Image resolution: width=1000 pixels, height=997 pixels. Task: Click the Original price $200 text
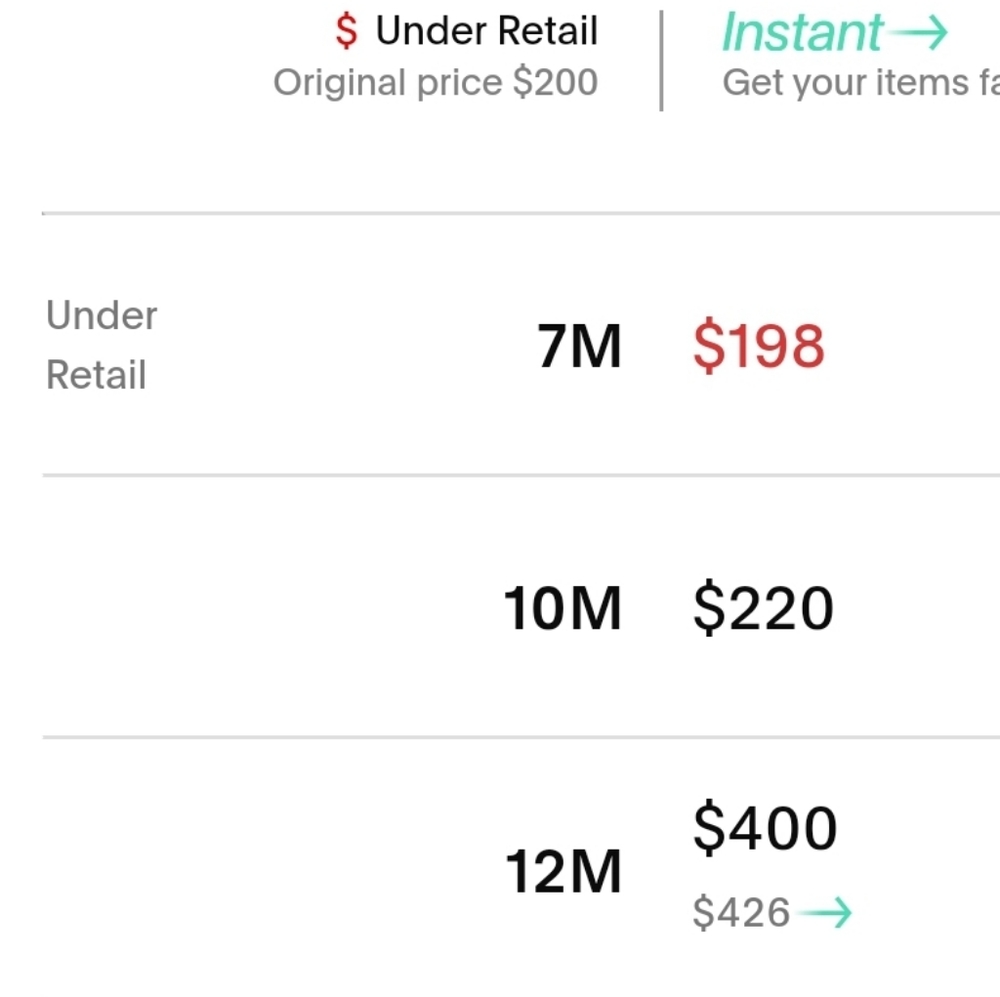tap(435, 82)
